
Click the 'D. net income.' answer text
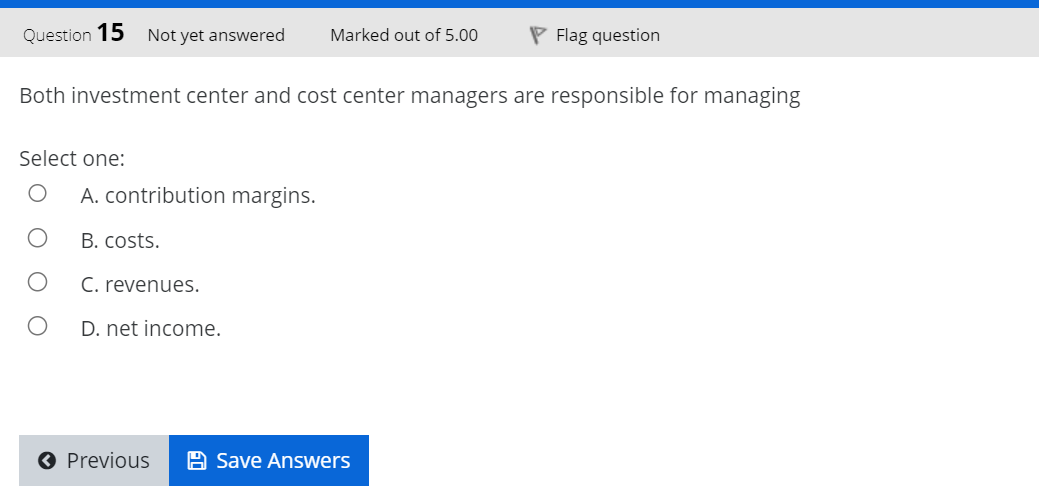point(151,328)
